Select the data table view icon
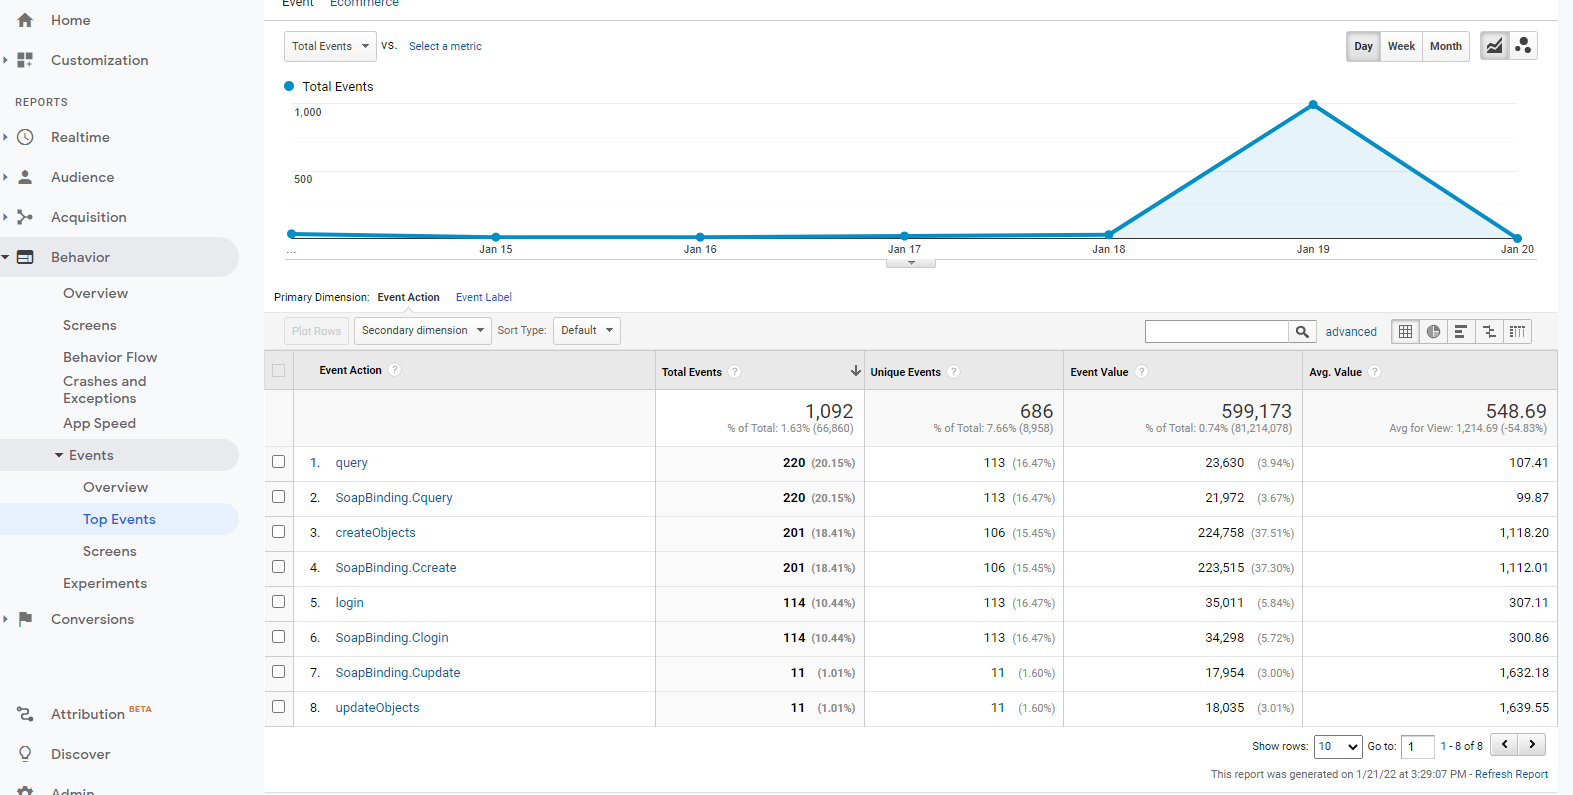 pos(1405,332)
